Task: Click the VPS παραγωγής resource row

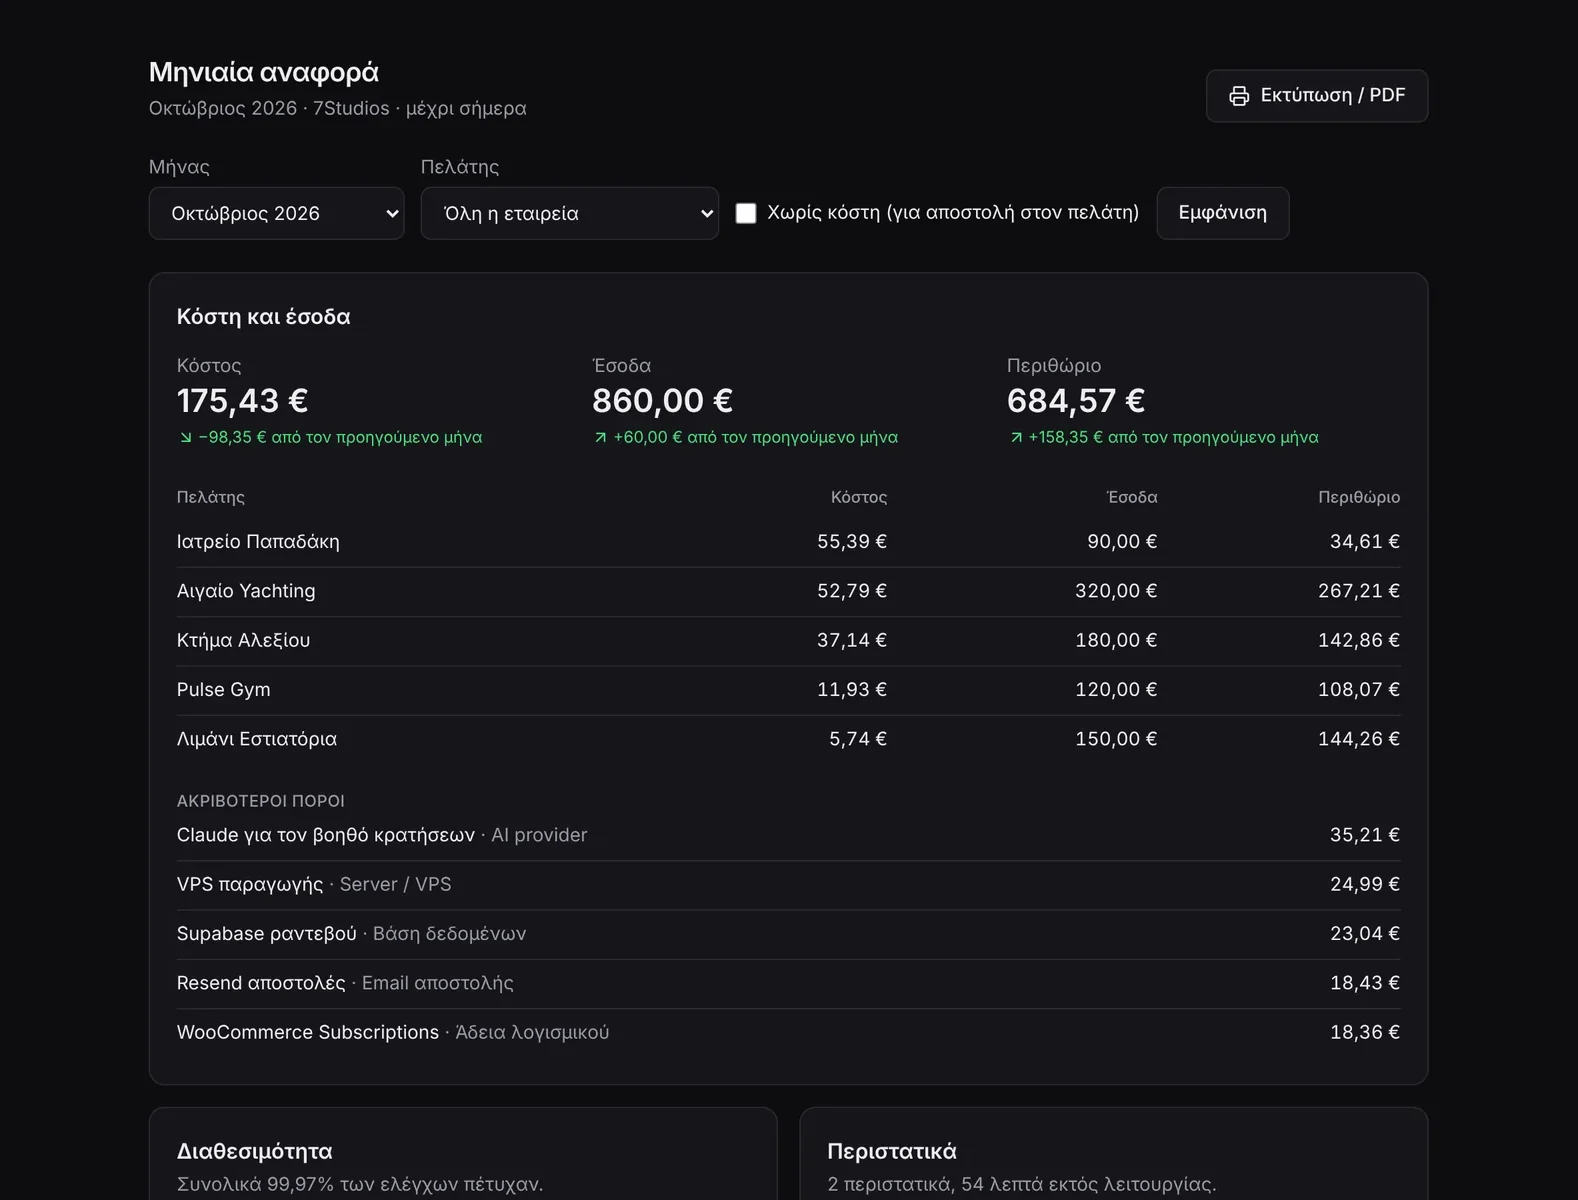Action: [x=788, y=885]
